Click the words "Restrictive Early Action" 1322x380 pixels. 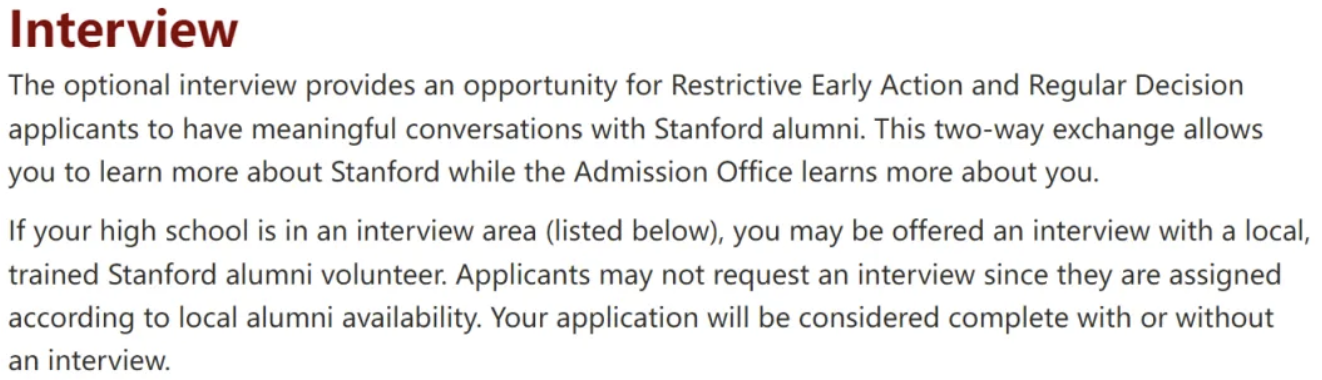[822, 85]
